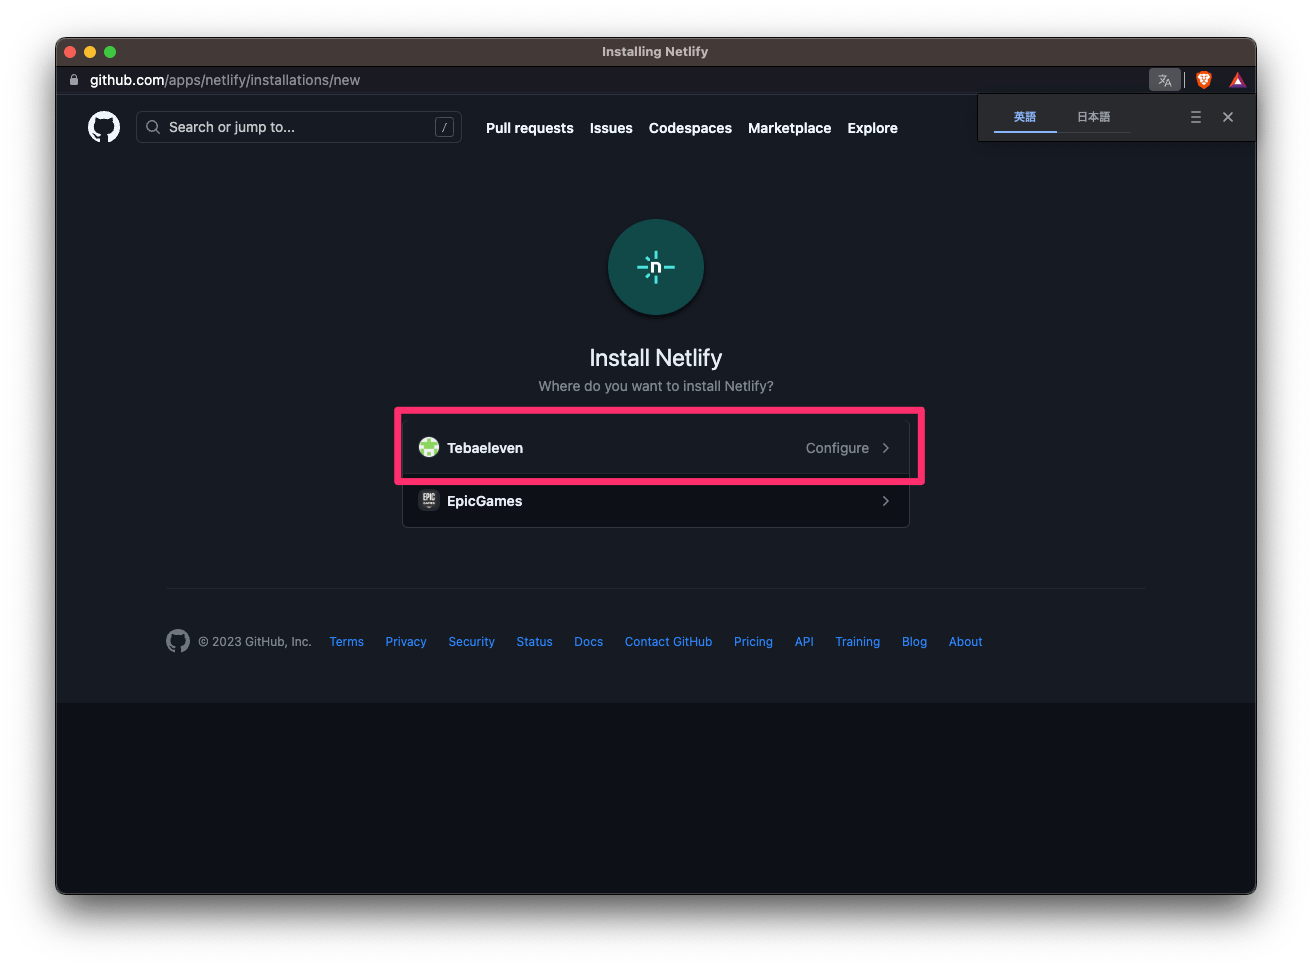
Task: Select EpicGames organization name
Action: pyautogui.click(x=484, y=501)
